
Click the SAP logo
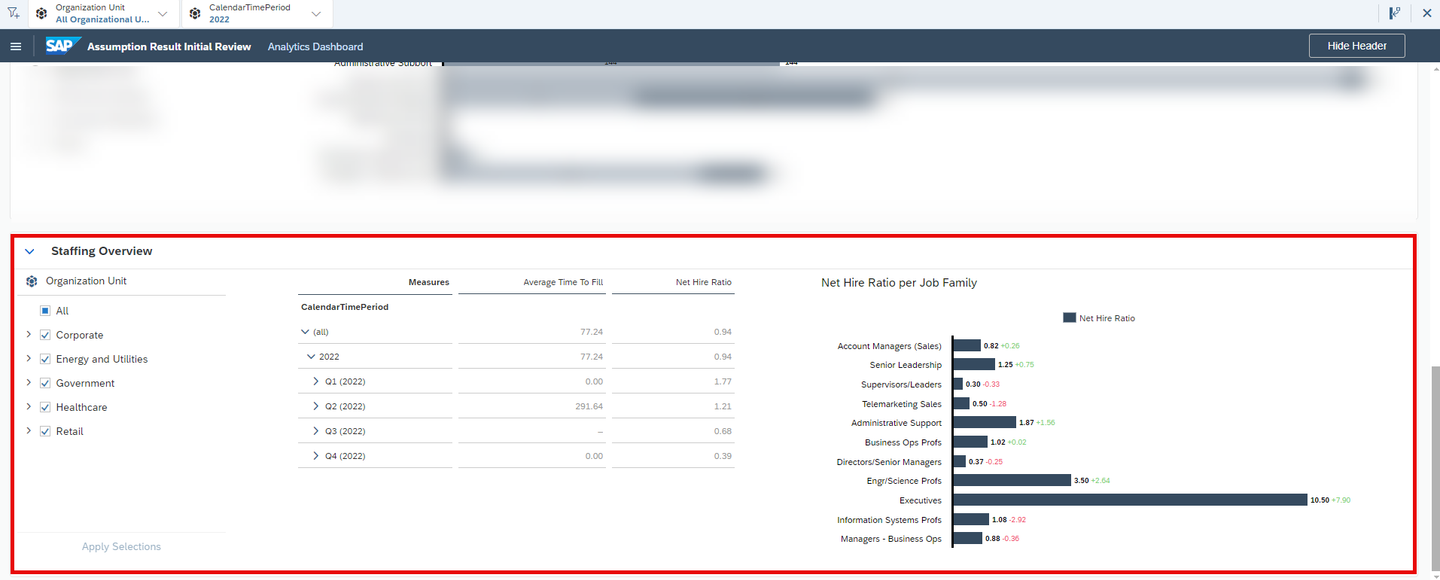tap(63, 46)
